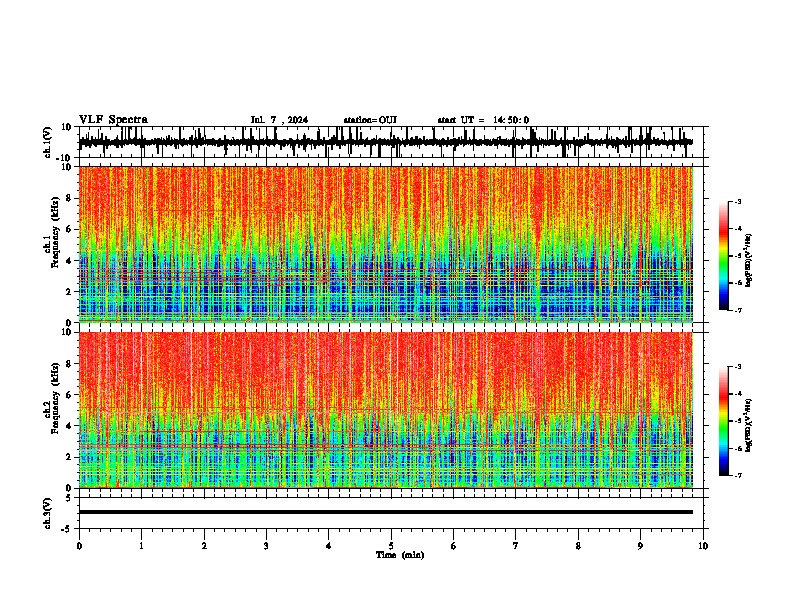This screenshot has width=792, height=612.
Task: Click time axis tick label "7"
Action: 516,546
